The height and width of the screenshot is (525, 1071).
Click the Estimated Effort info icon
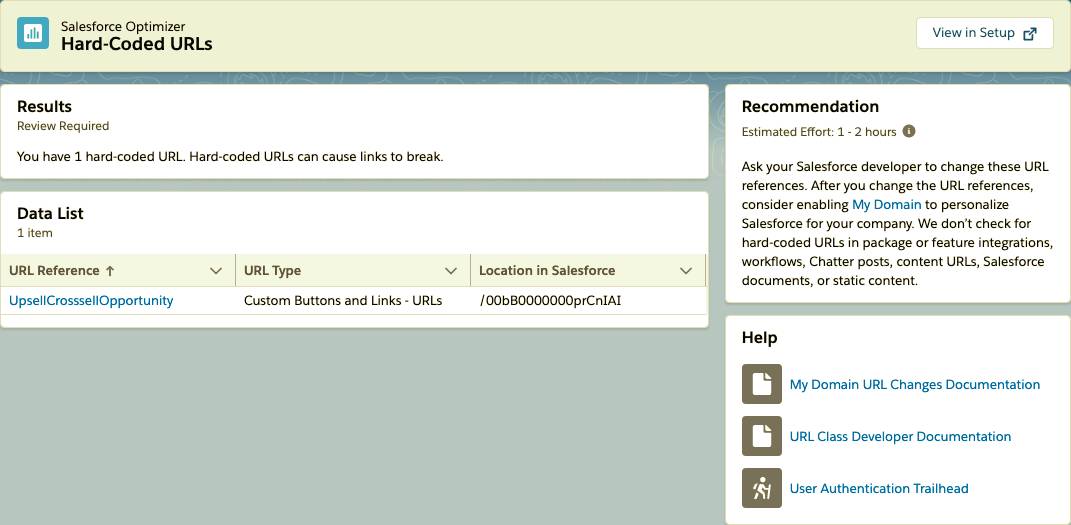tap(908, 131)
